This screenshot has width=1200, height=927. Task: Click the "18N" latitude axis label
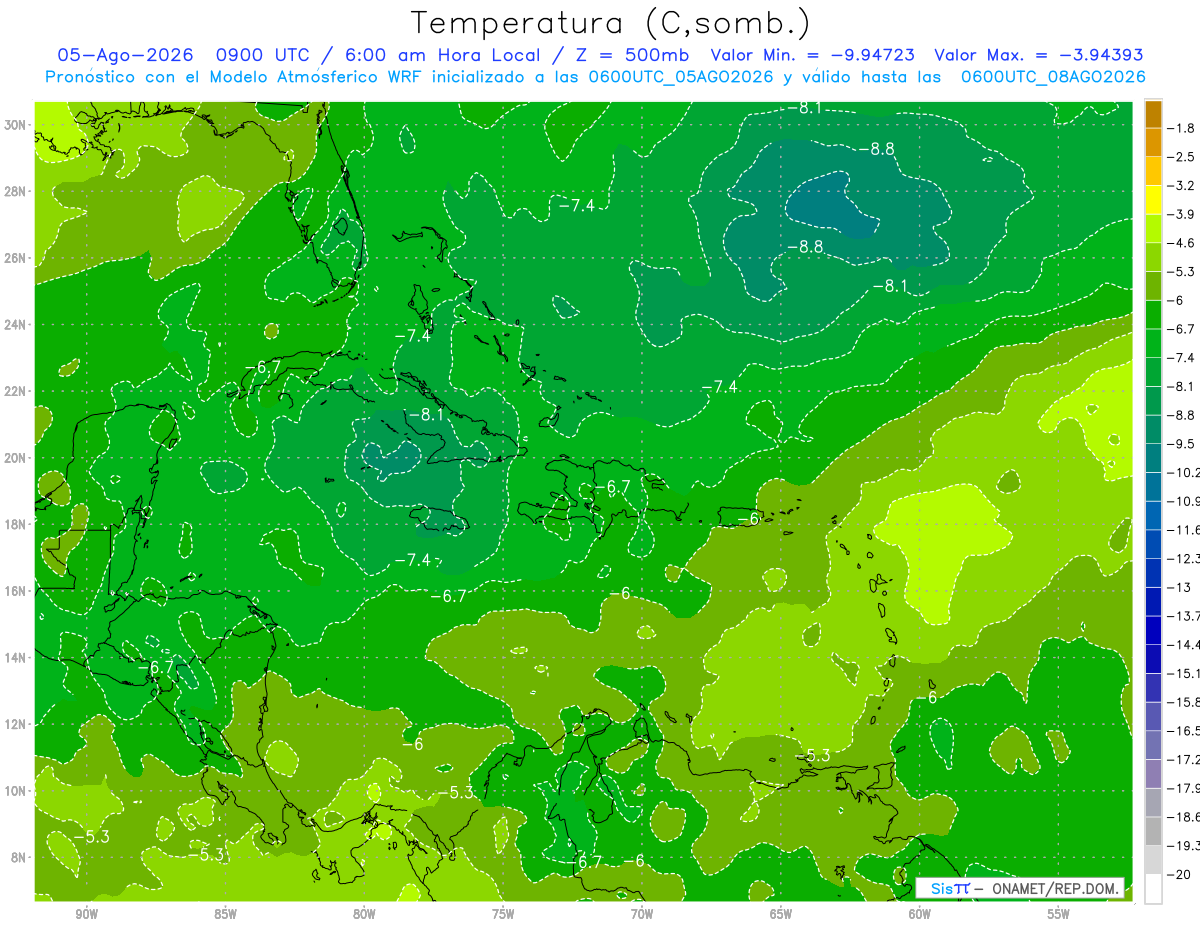tap(17, 524)
